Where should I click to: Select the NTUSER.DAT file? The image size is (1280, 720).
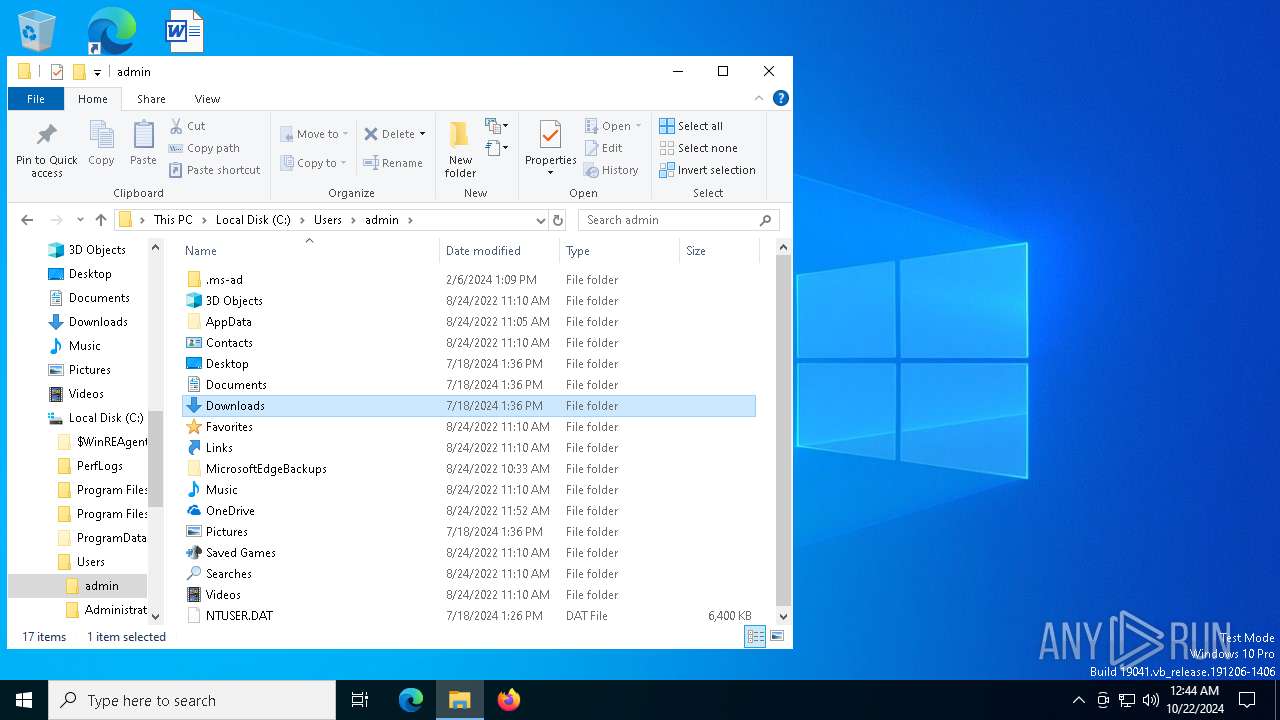(x=468, y=616)
